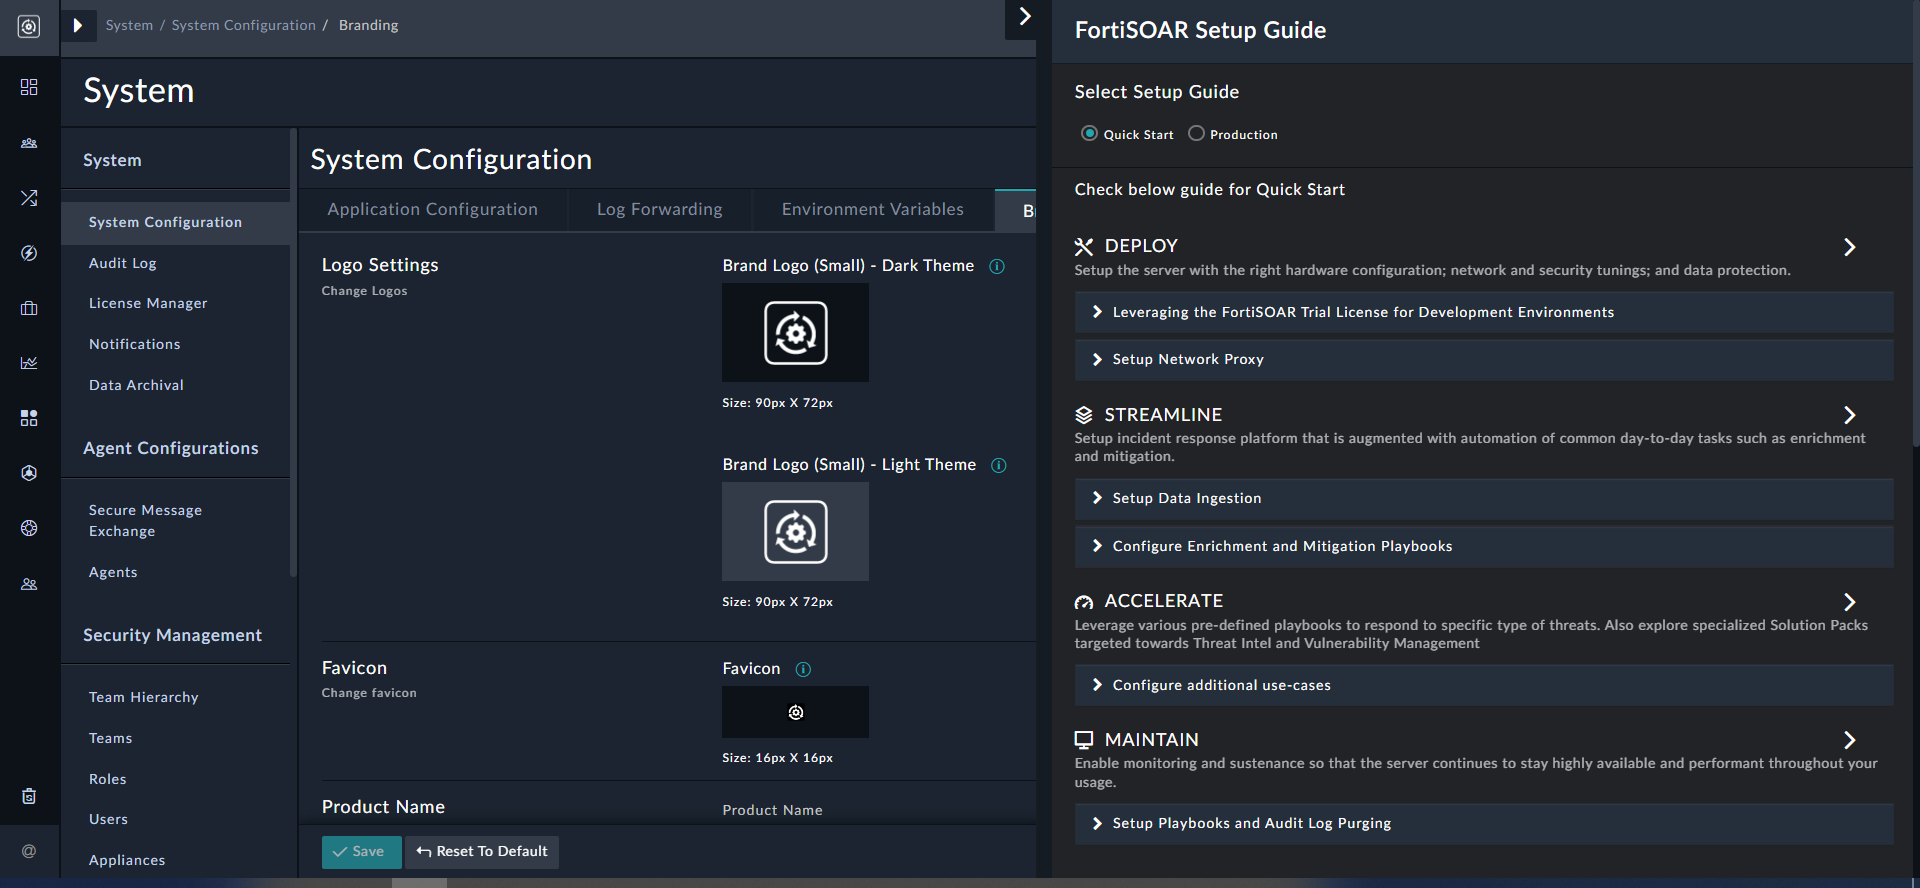
Task: Open Team Hierarchy in left menu
Action: click(144, 697)
